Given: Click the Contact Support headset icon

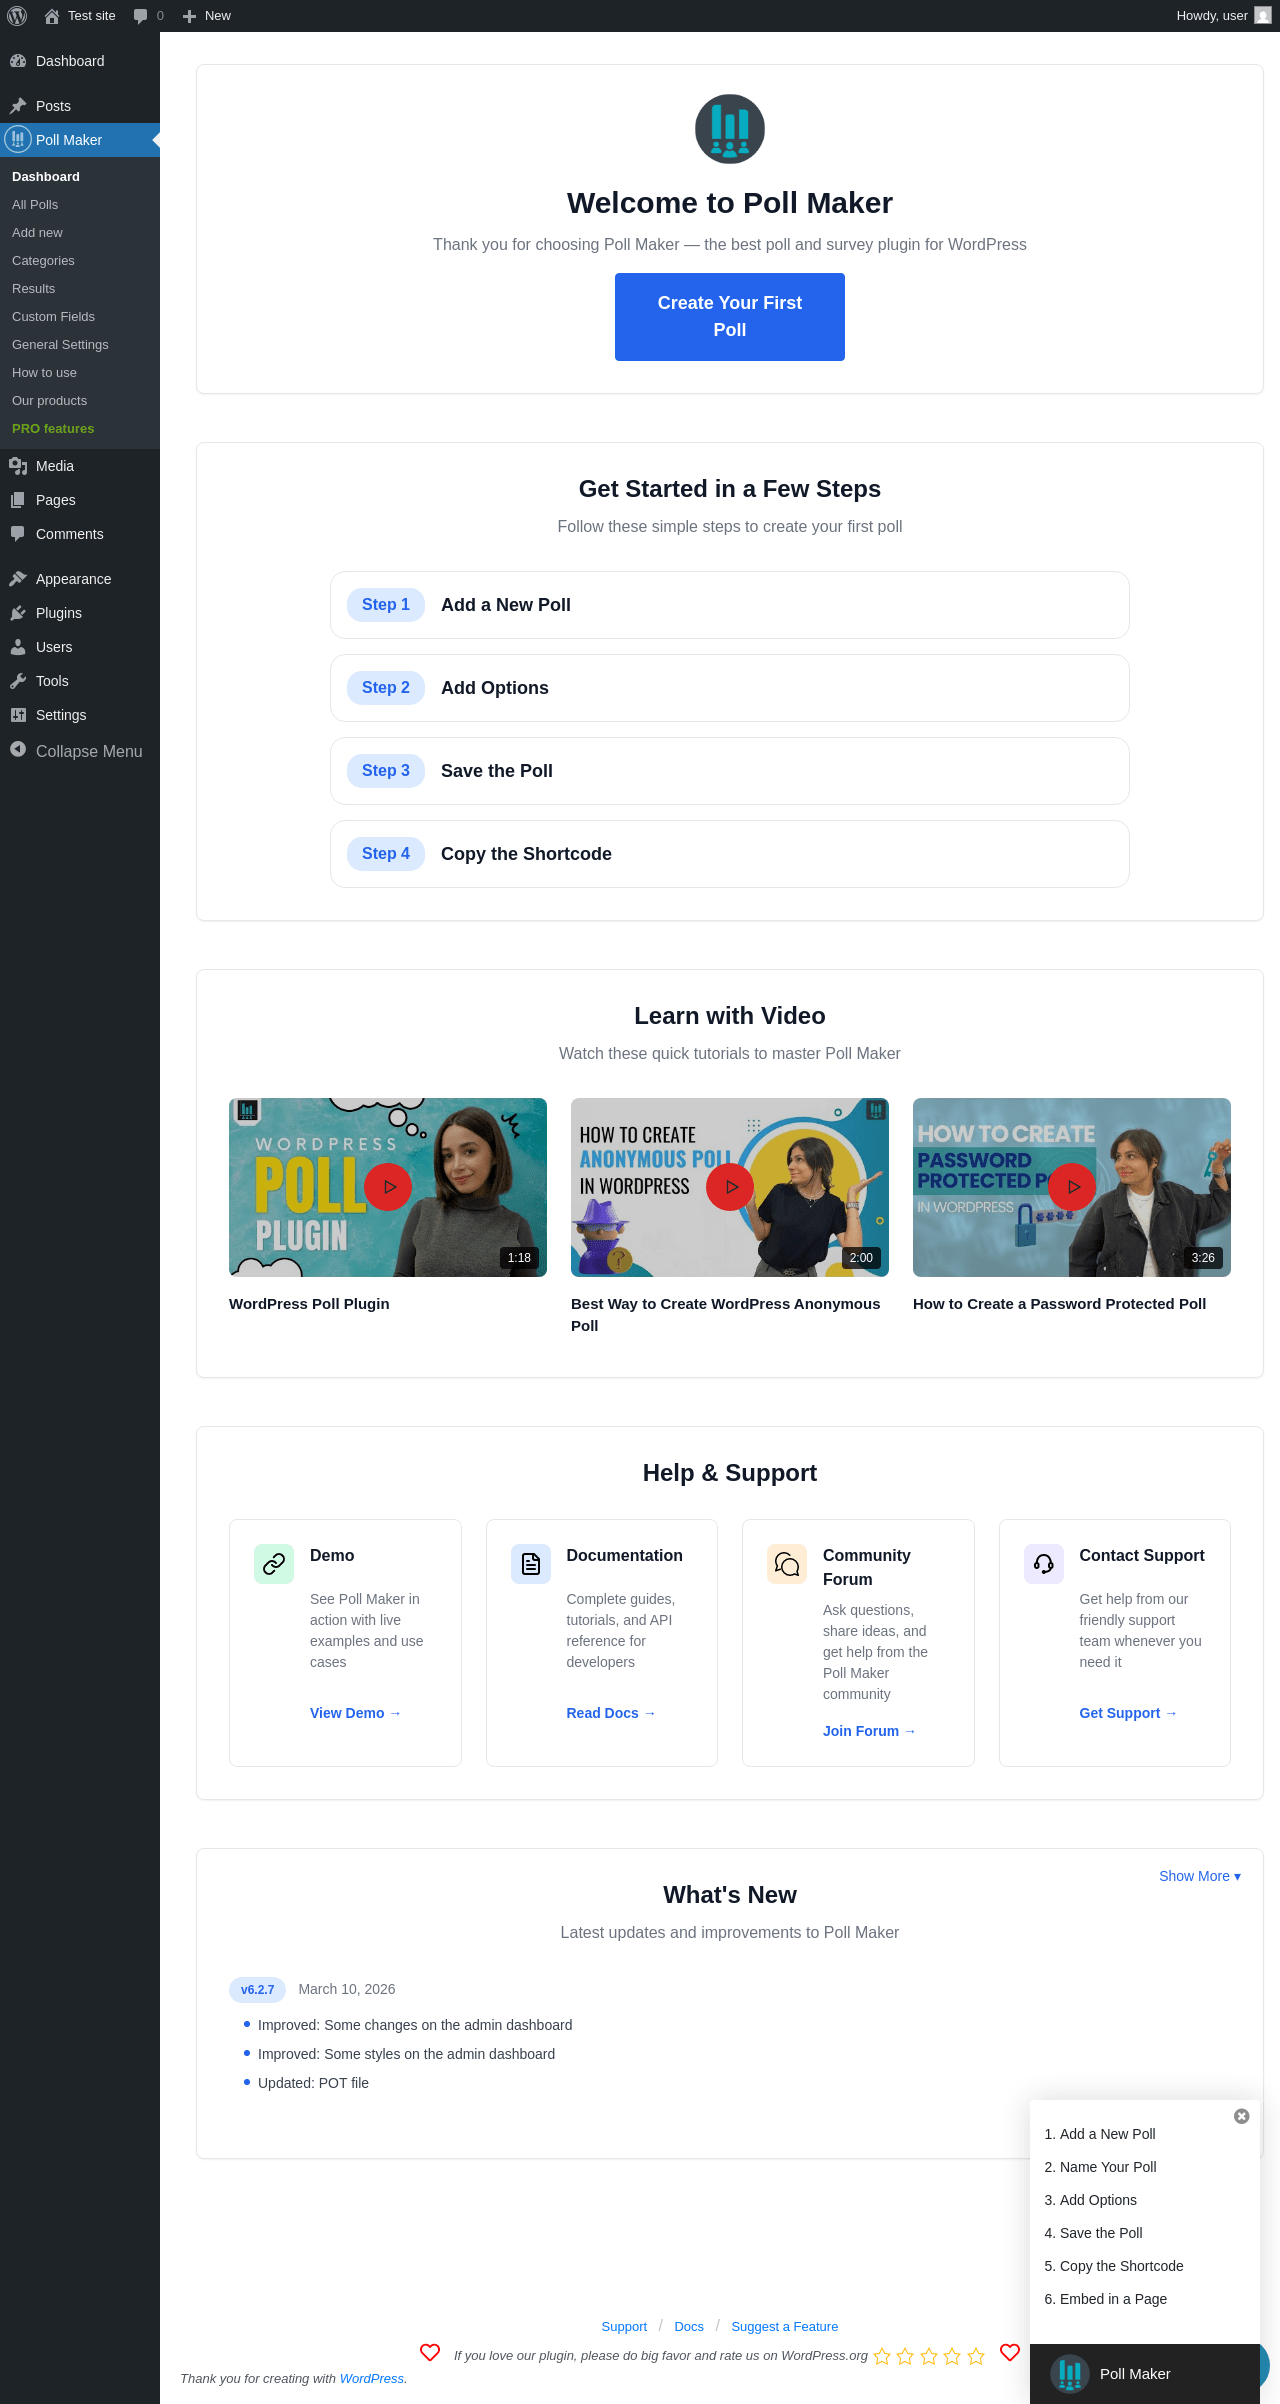Looking at the screenshot, I should 1044,1564.
